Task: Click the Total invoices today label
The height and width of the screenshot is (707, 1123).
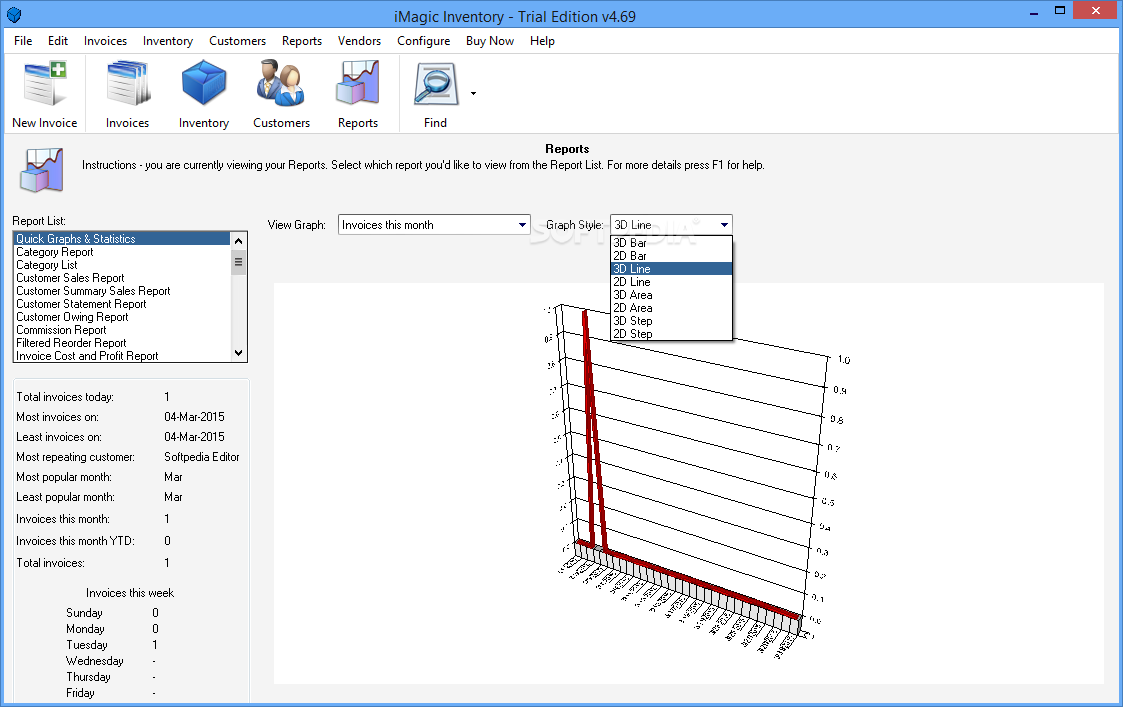Action: point(65,397)
